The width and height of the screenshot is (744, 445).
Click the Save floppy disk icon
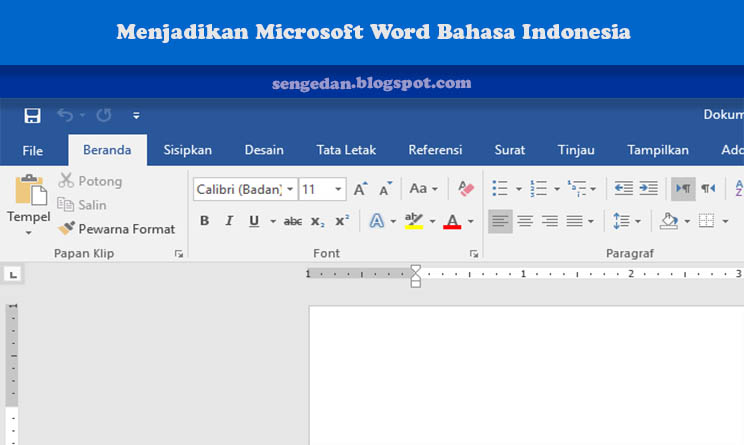pyautogui.click(x=32, y=115)
